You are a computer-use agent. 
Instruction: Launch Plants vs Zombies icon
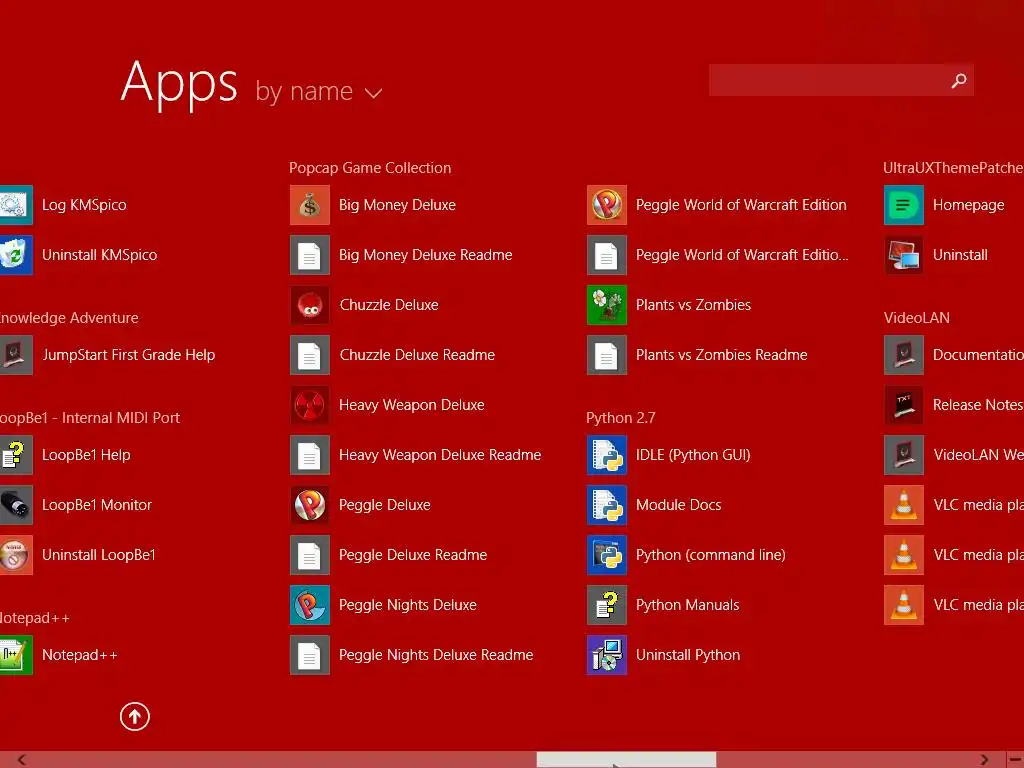pyautogui.click(x=607, y=305)
